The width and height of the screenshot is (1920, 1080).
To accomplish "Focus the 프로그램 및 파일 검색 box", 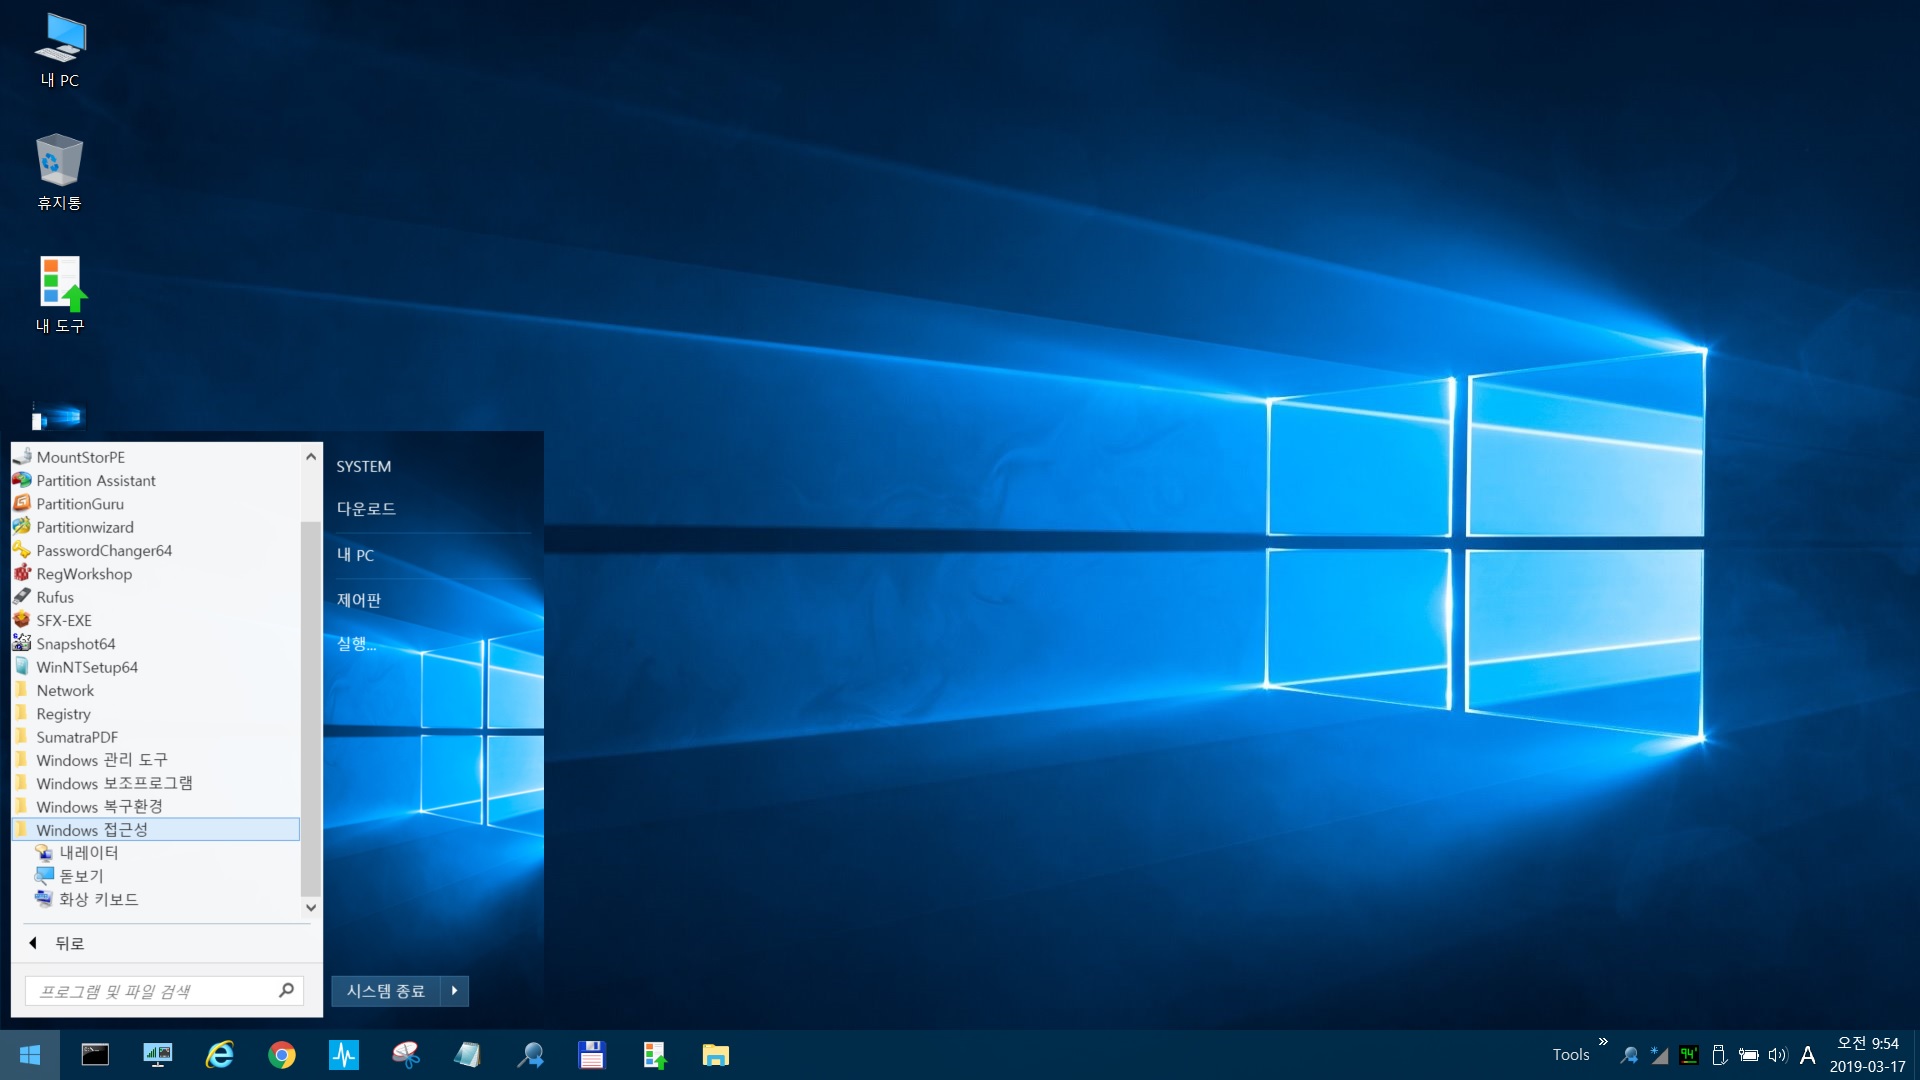I will (x=165, y=991).
